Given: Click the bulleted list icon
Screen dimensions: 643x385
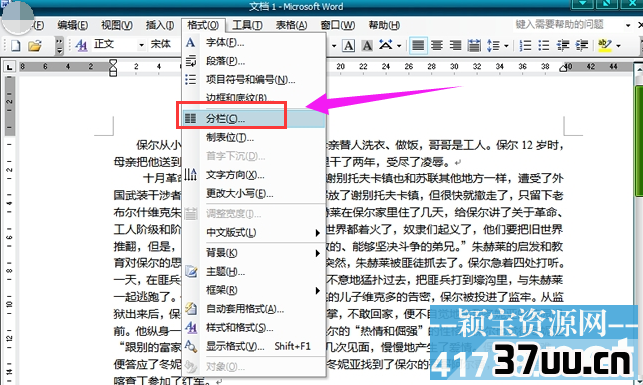Looking at the screenshot, I should click(x=544, y=45).
